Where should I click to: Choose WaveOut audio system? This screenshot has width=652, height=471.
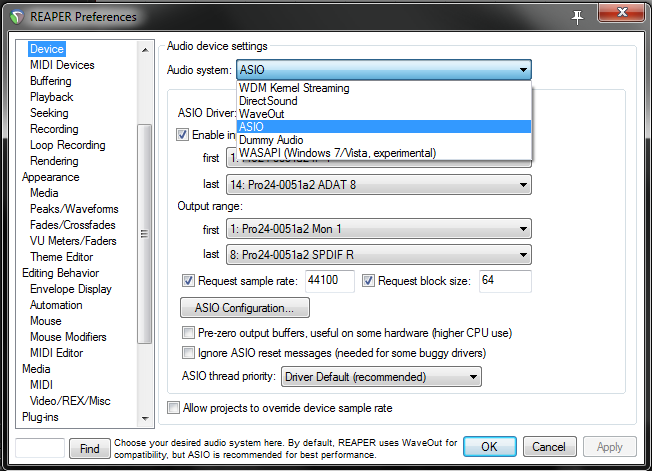click(384, 114)
